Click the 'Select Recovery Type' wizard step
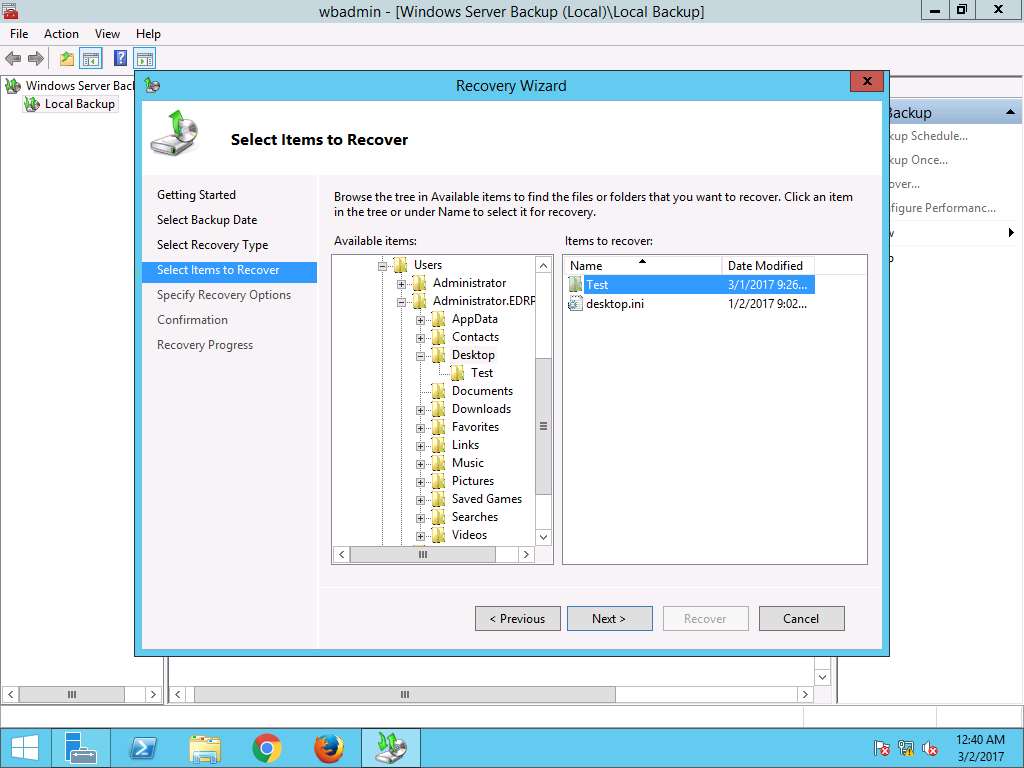This screenshot has width=1024, height=768. (x=212, y=245)
